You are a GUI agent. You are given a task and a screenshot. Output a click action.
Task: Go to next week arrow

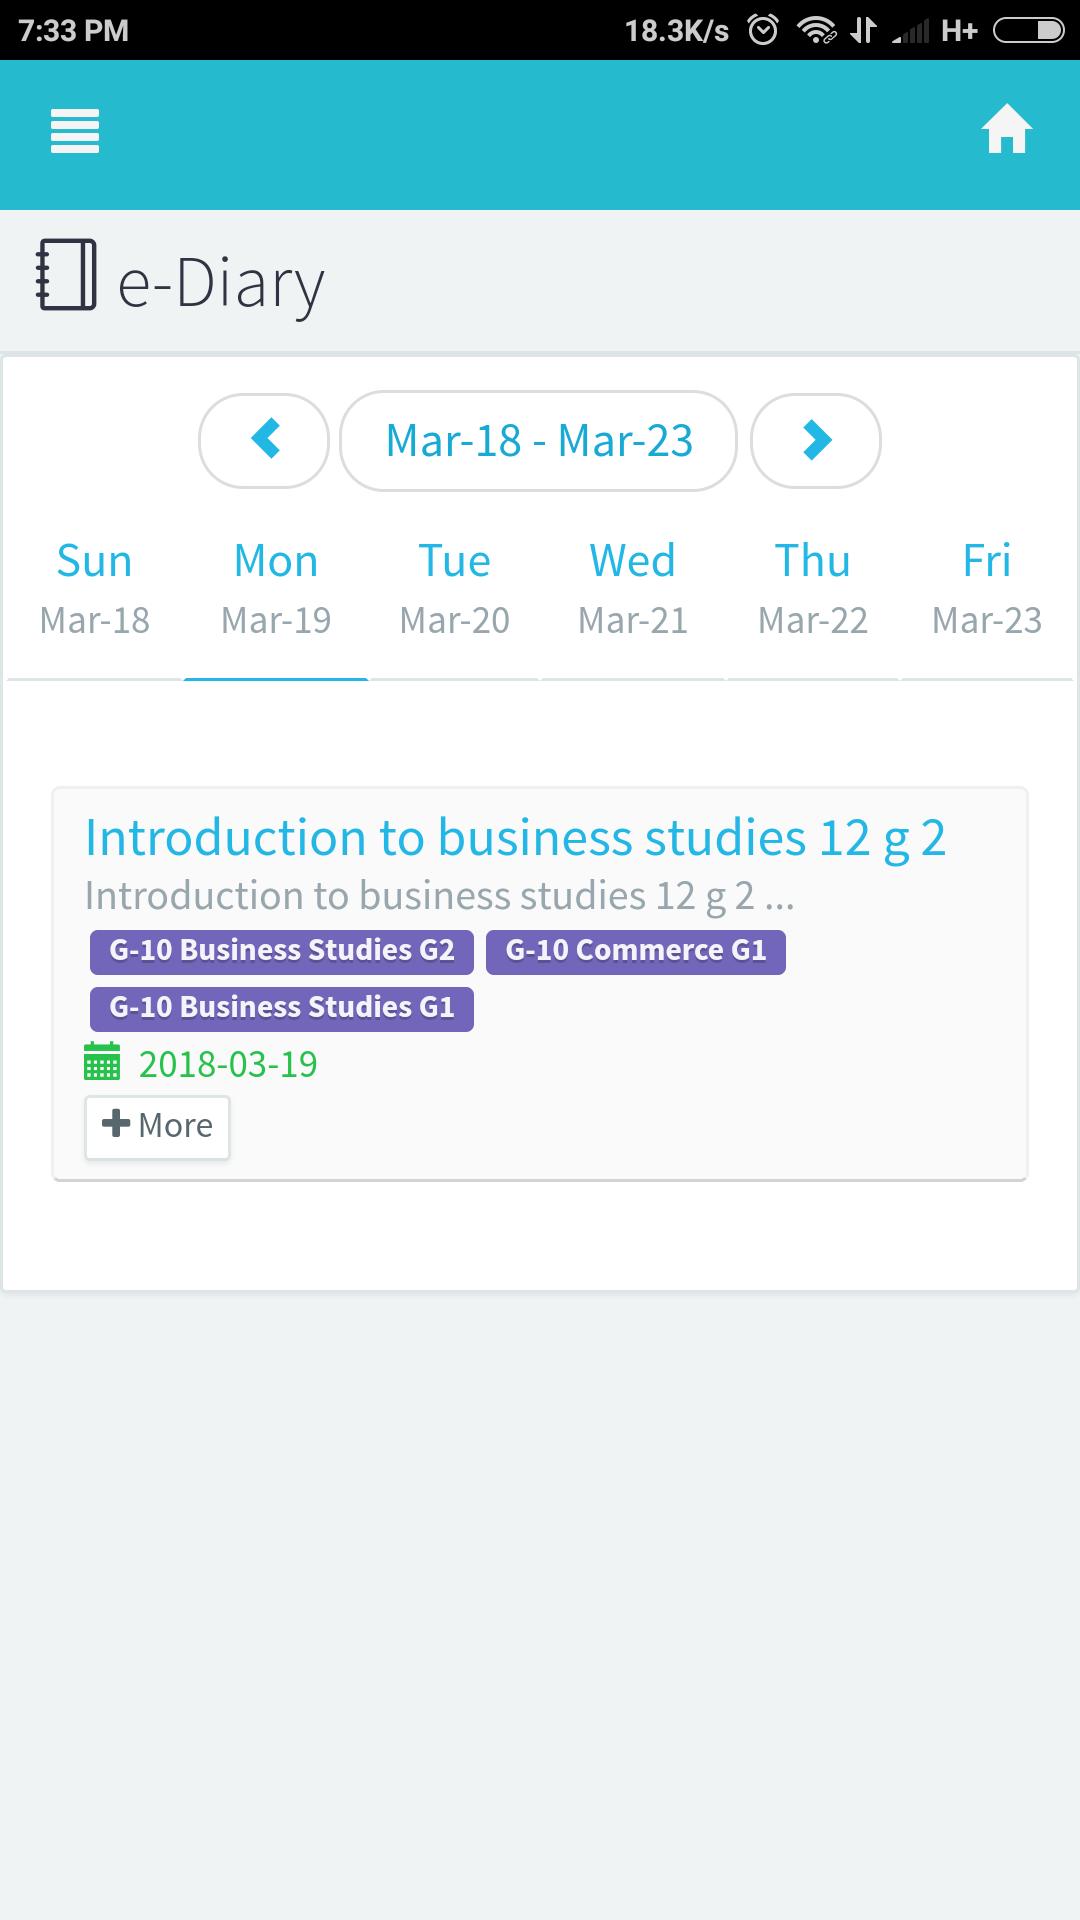tap(816, 440)
